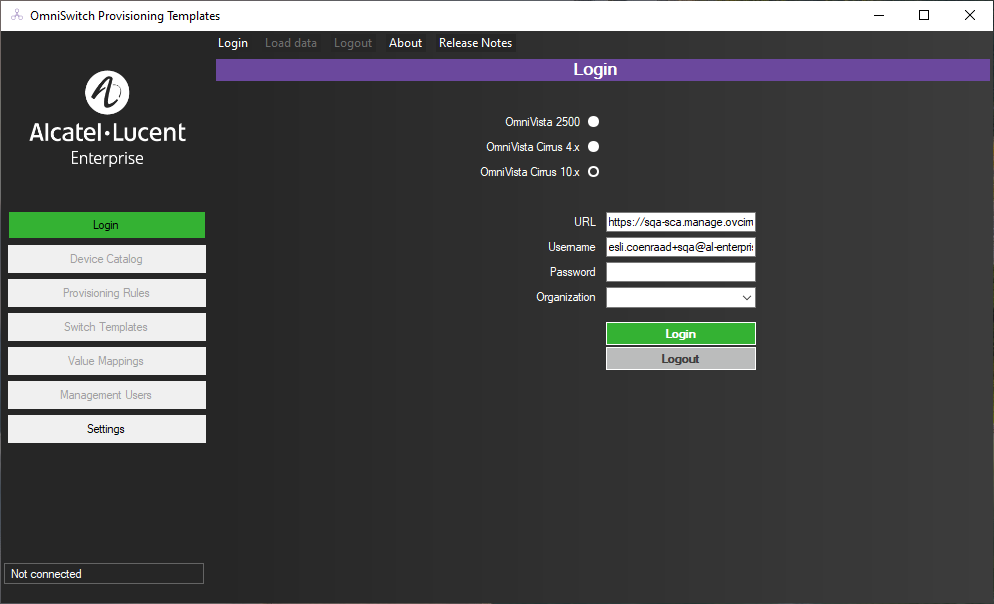Click the OmniVista Cirrus 10.x label
Viewport: 994px width, 604px height.
[530, 172]
